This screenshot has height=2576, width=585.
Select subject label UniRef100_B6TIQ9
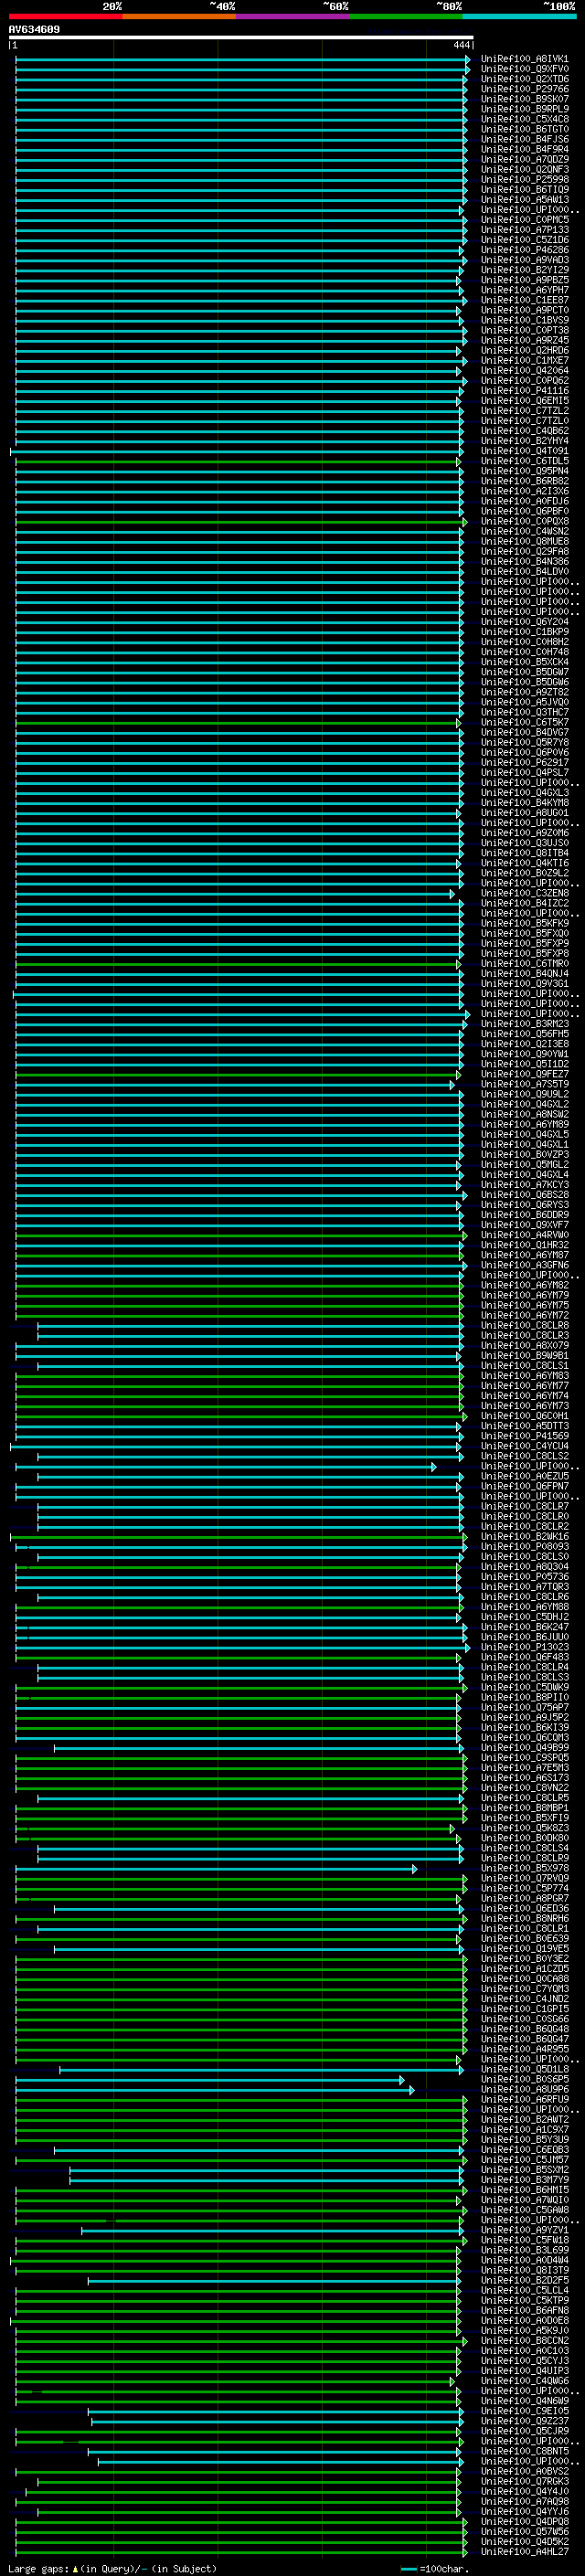coord(524,189)
